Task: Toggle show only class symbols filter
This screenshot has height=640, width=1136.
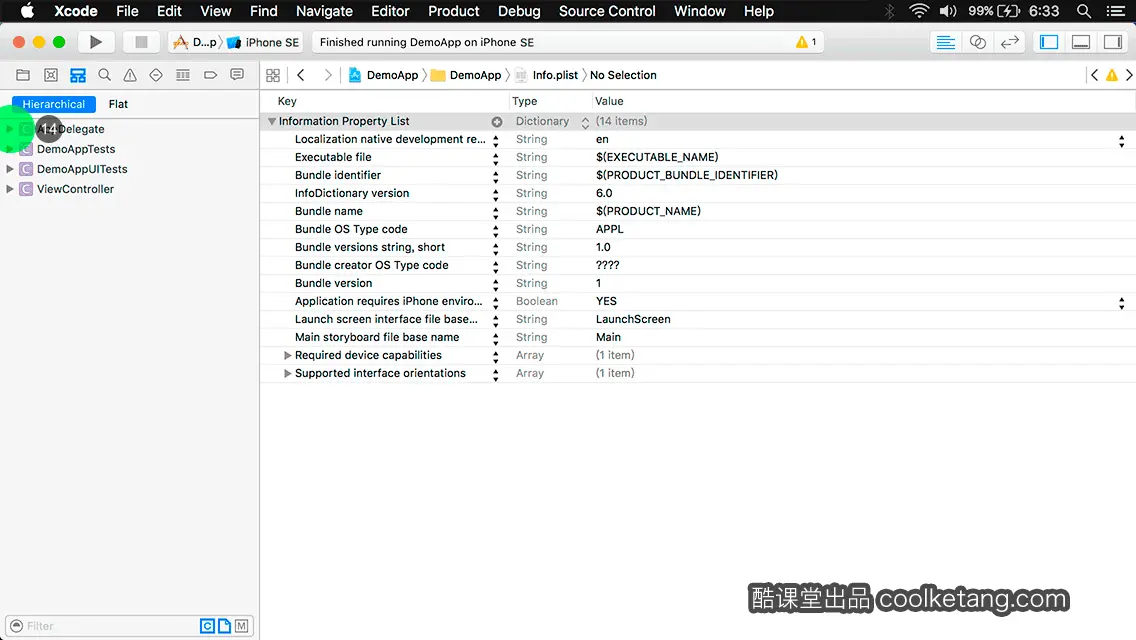Action: [207, 626]
